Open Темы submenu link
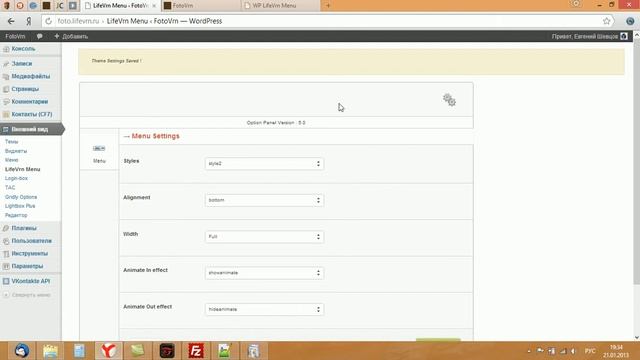 click(11, 142)
